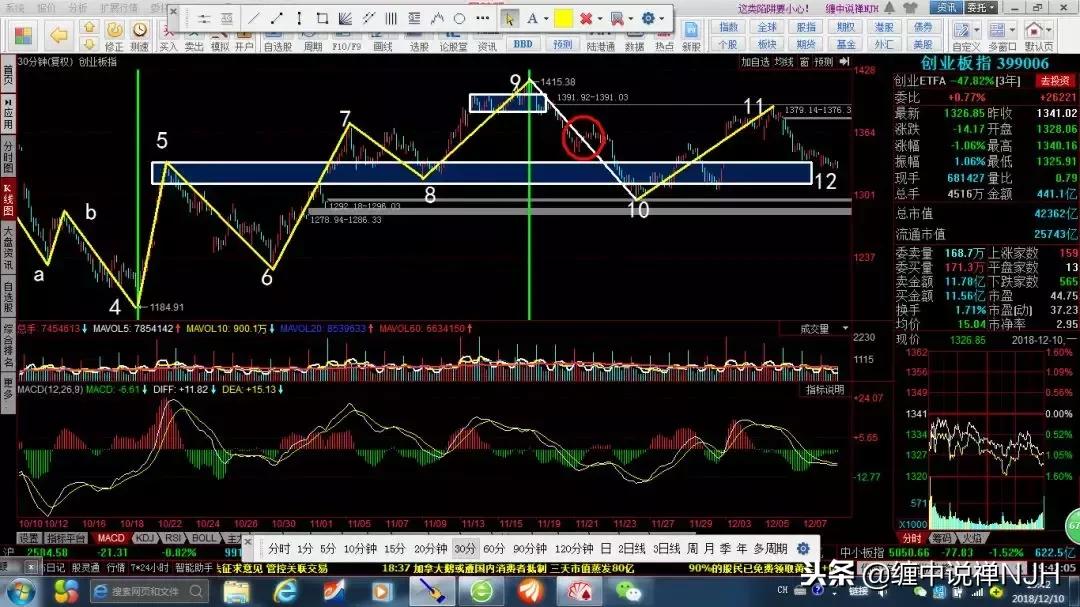Viewport: 1080px width, 607px height.
Task: Select the line segment with endpoints tool
Action: point(276,19)
